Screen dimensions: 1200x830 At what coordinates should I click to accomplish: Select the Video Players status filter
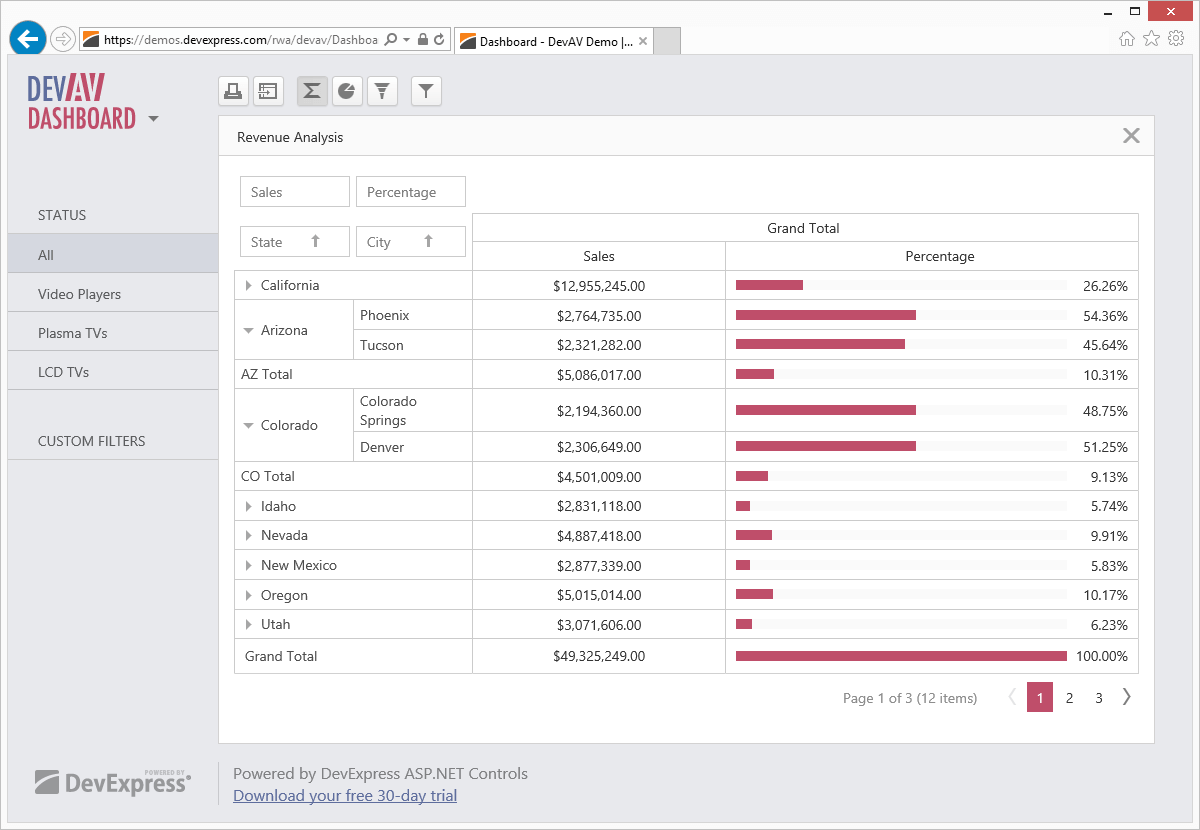click(79, 294)
